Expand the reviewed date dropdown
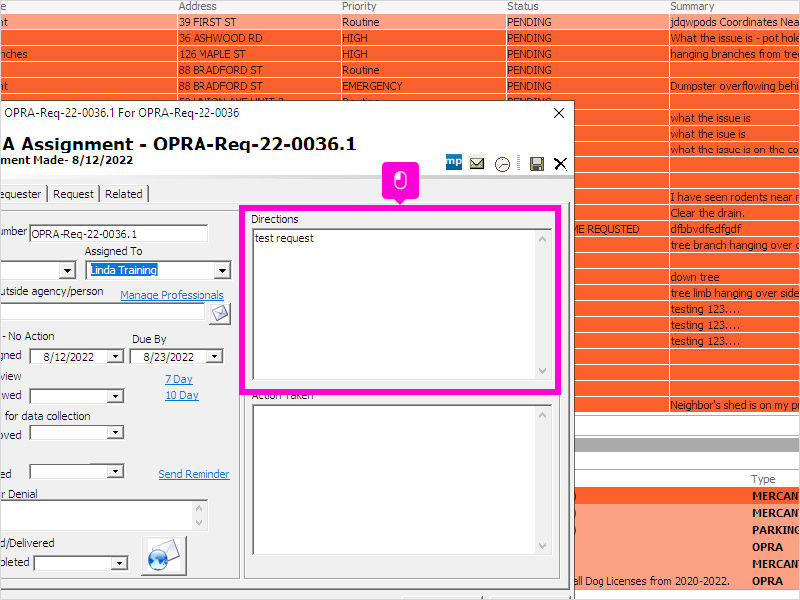 115,396
